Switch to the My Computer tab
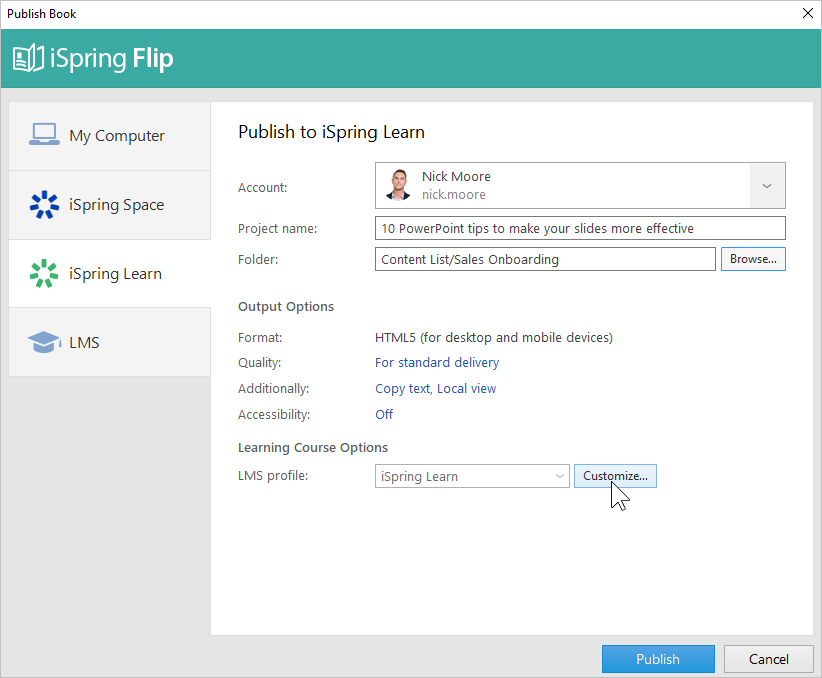 point(110,136)
